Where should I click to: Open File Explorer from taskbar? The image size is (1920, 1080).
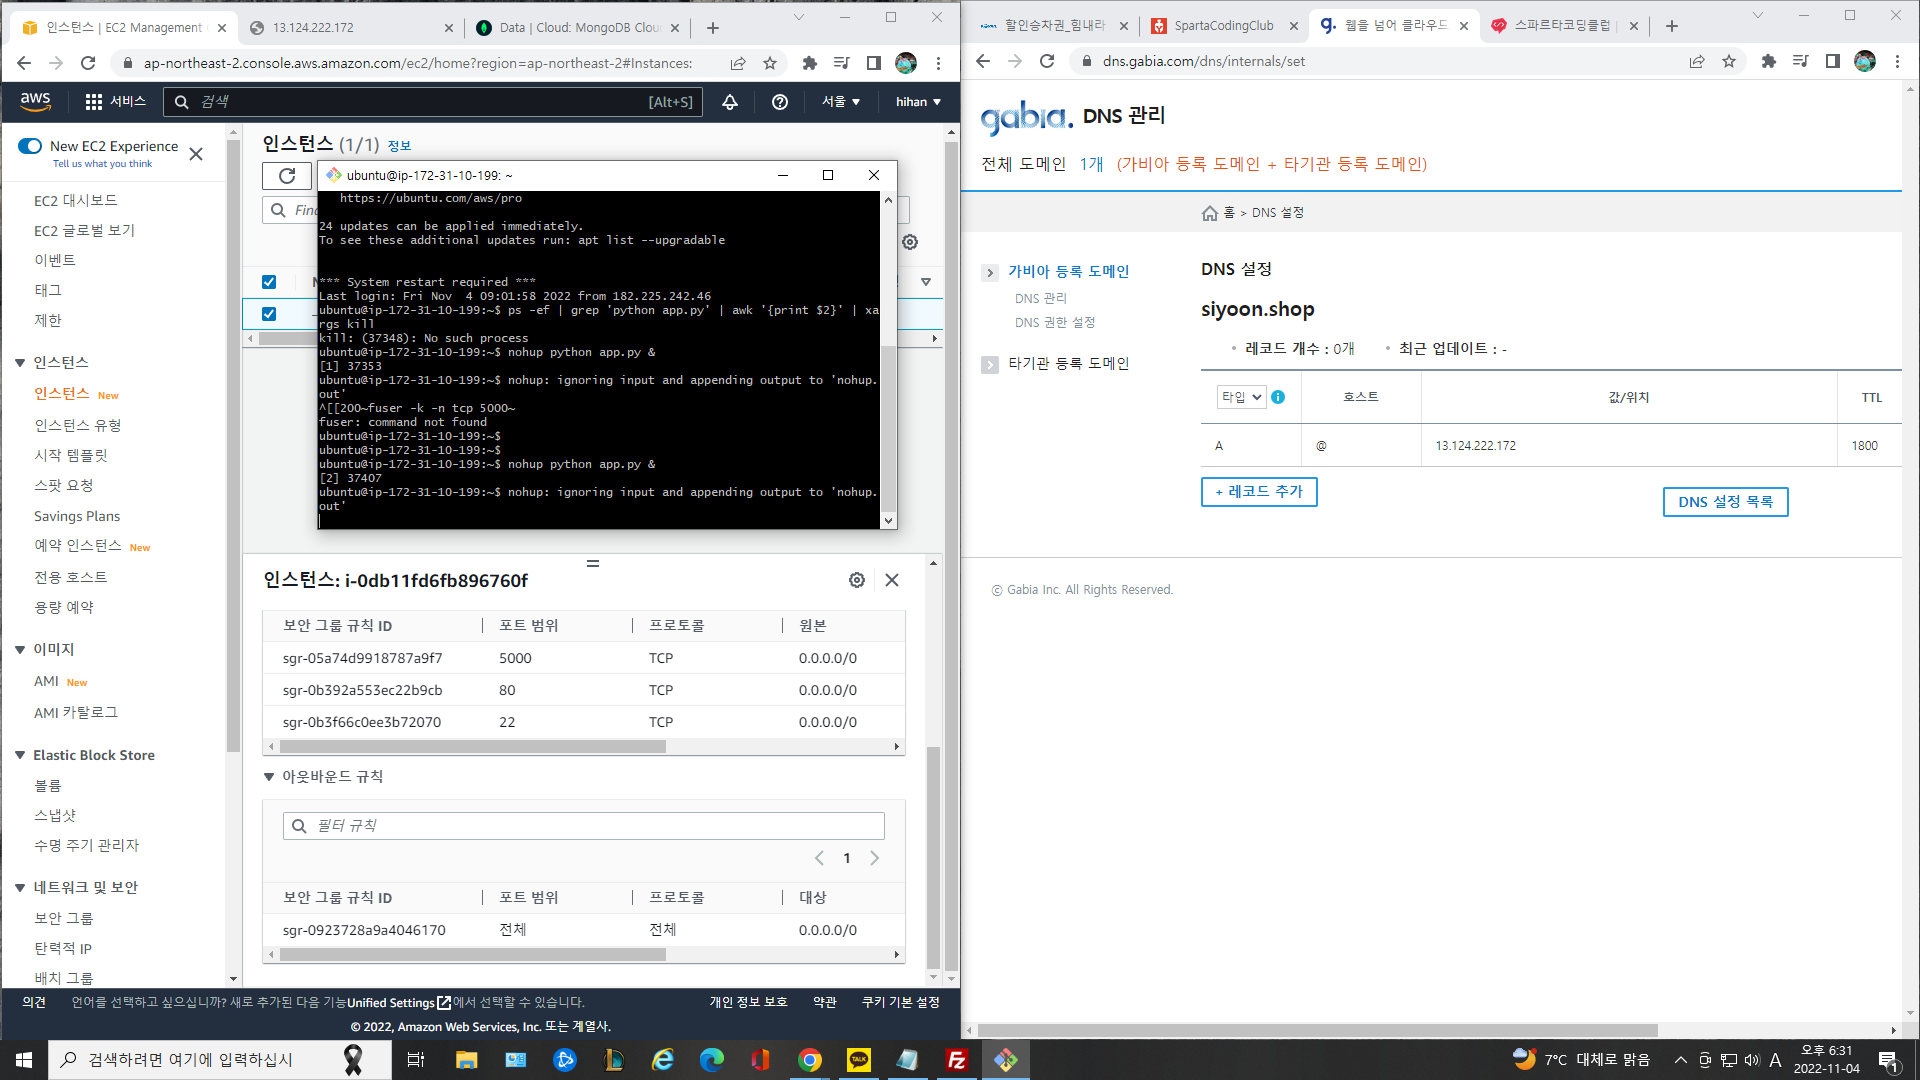467,1060
